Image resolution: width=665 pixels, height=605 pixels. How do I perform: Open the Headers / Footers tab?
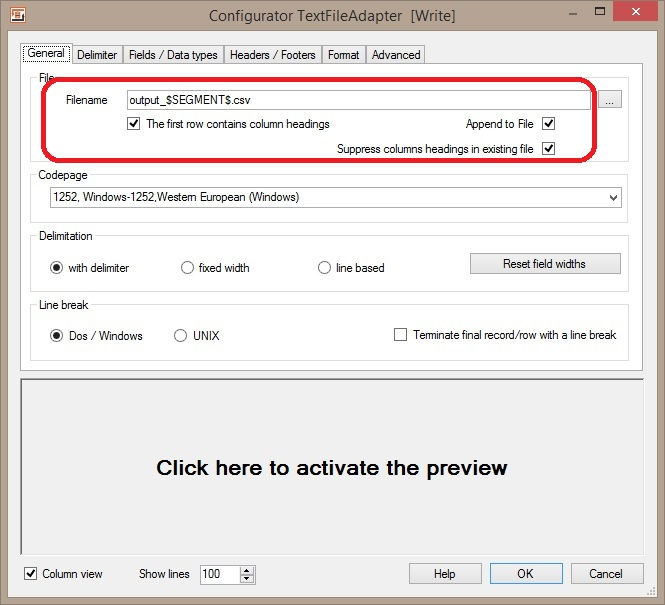(272, 55)
